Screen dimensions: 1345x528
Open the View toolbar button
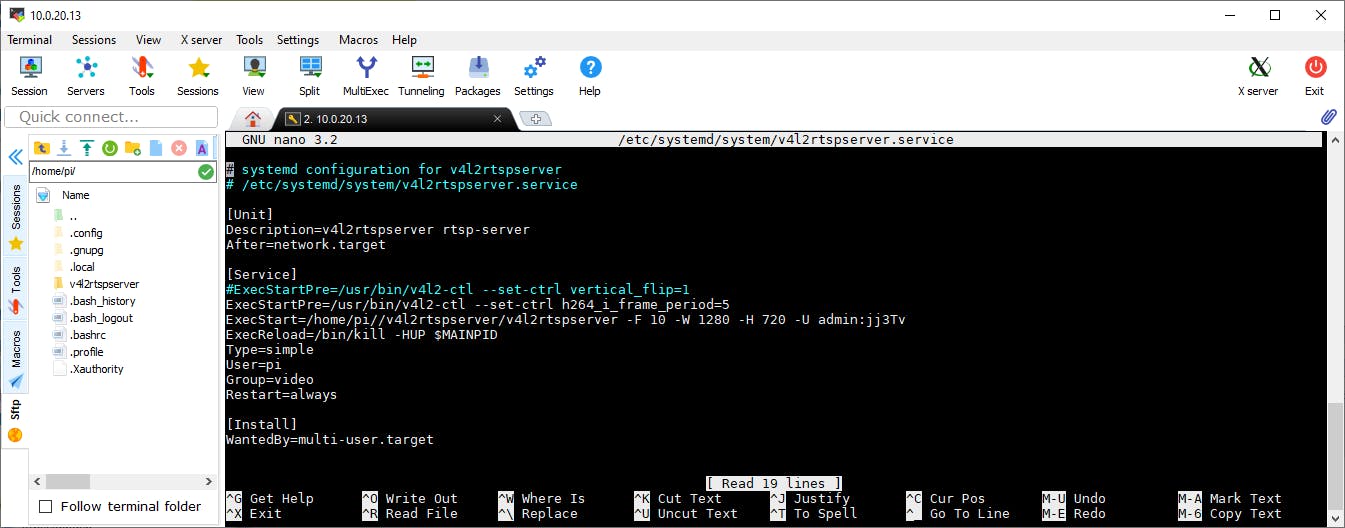[x=254, y=76]
